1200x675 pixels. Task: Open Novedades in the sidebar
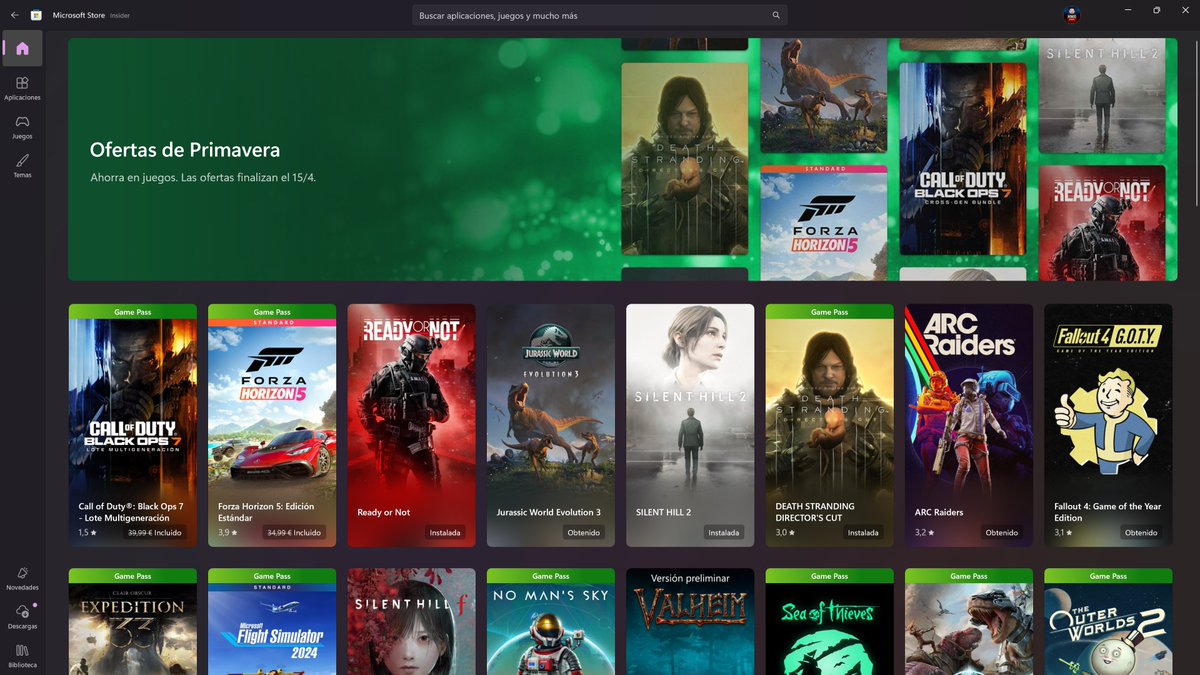pos(22,578)
